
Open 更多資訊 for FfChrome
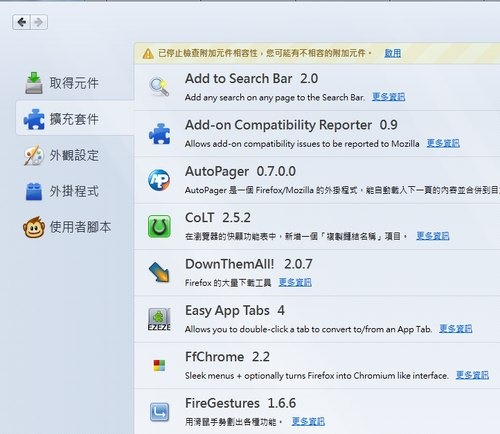(x=472, y=375)
